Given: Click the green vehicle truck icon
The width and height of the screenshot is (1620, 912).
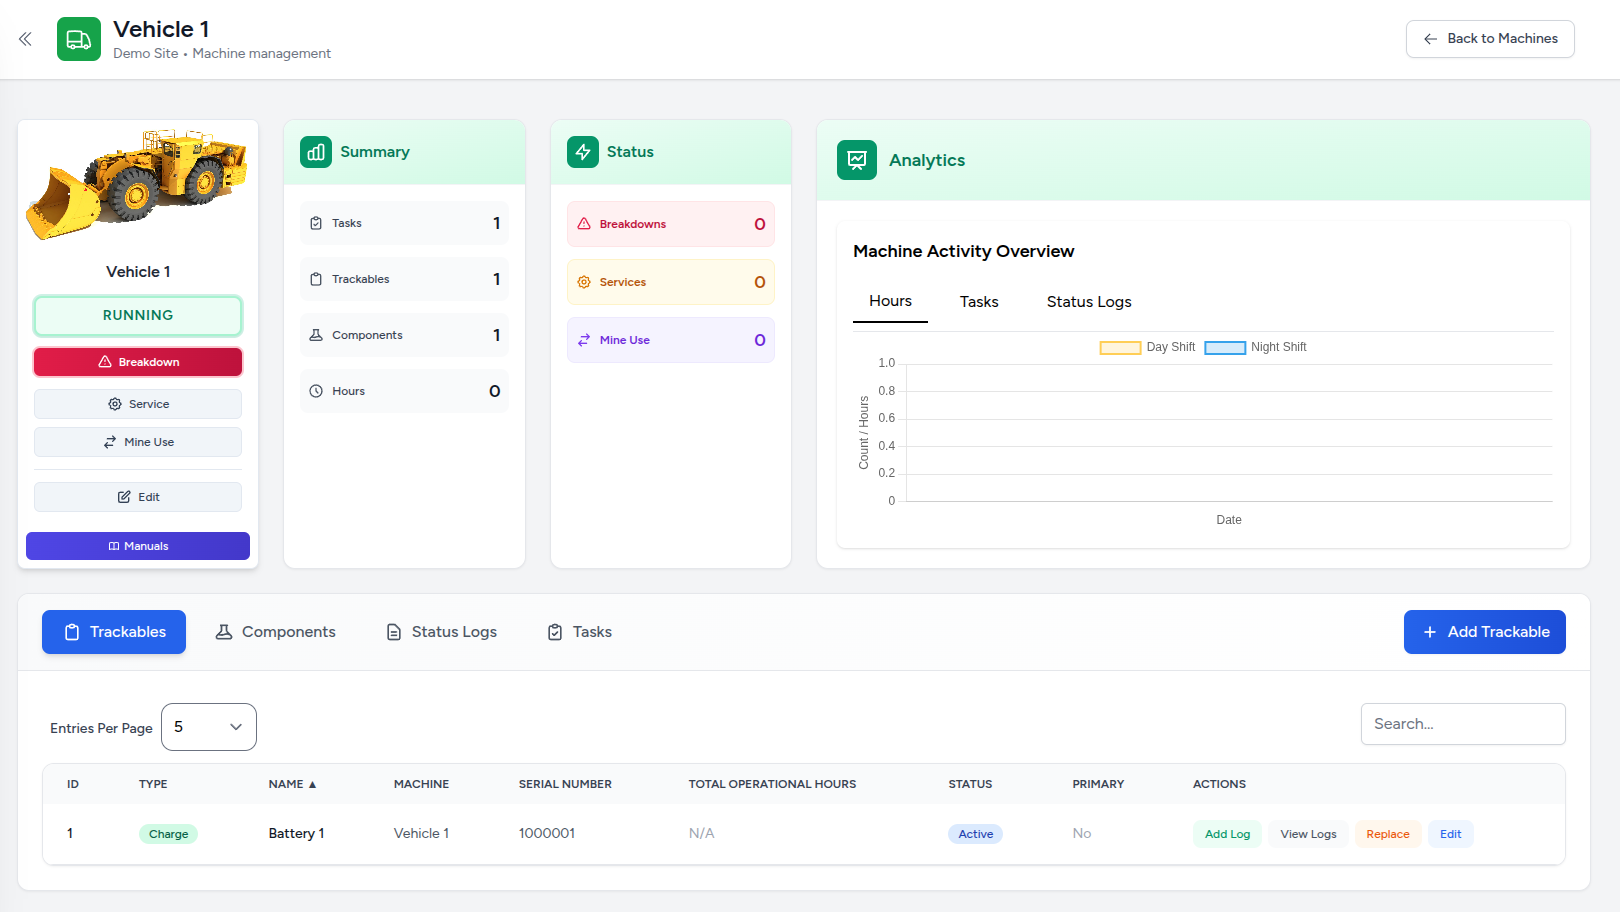Looking at the screenshot, I should 79,39.
